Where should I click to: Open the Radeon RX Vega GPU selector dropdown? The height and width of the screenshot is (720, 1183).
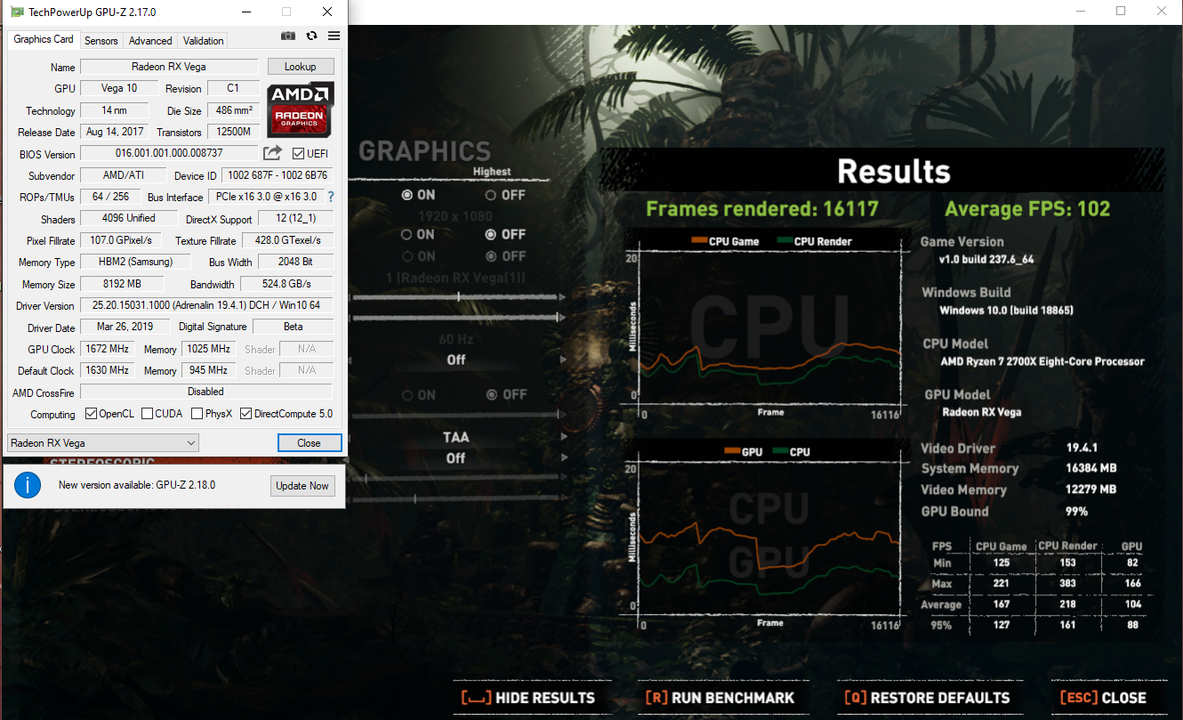pyautogui.click(x=103, y=443)
